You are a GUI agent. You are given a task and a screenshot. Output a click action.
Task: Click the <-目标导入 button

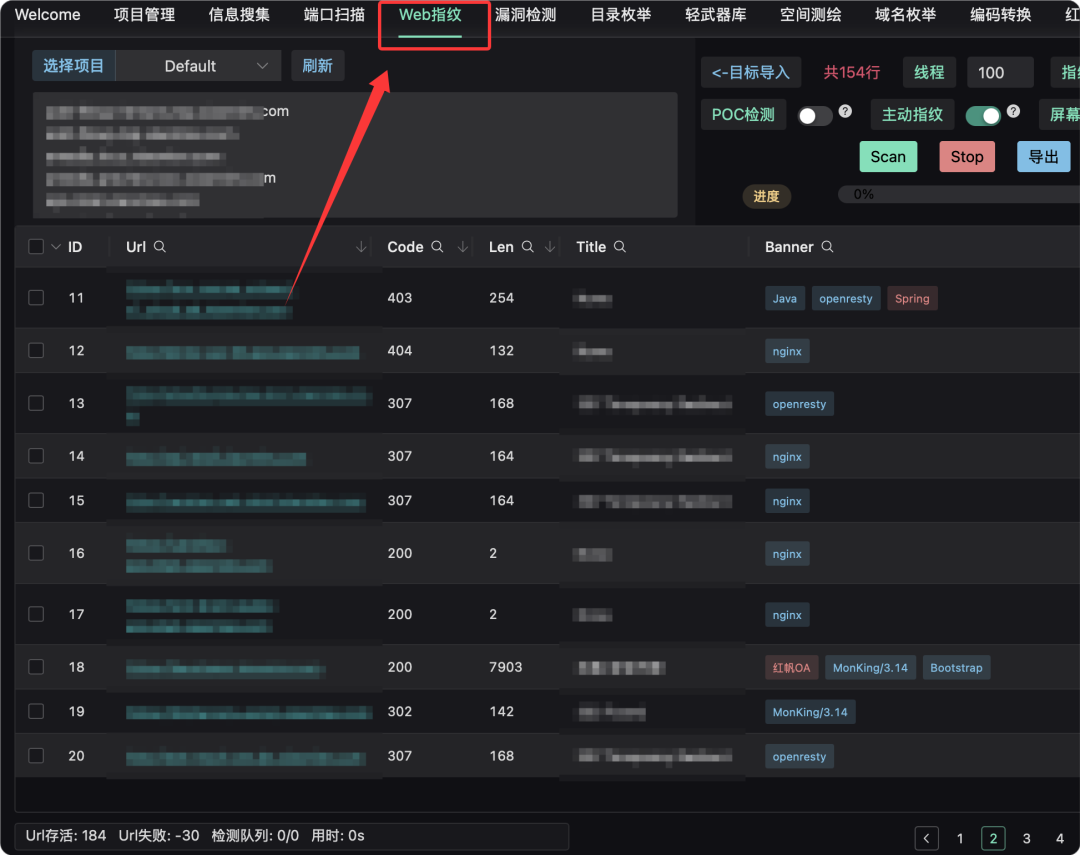click(x=751, y=72)
